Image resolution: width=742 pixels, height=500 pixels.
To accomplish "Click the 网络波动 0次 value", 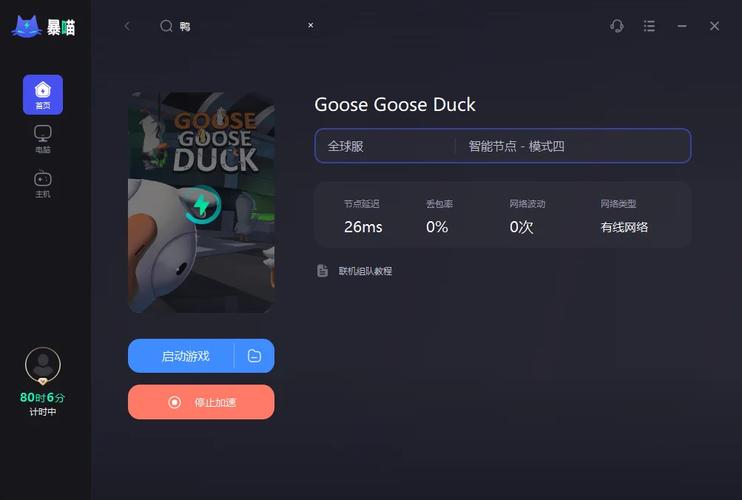I will tap(521, 227).
